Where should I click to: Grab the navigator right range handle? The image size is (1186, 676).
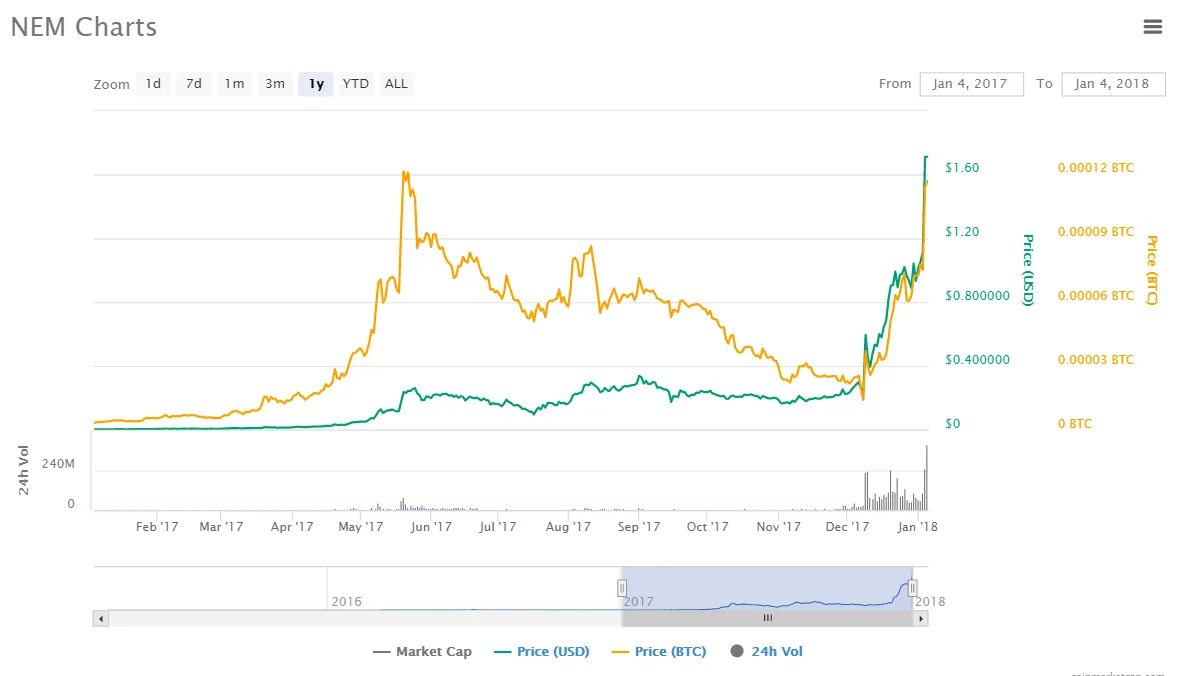pos(912,588)
